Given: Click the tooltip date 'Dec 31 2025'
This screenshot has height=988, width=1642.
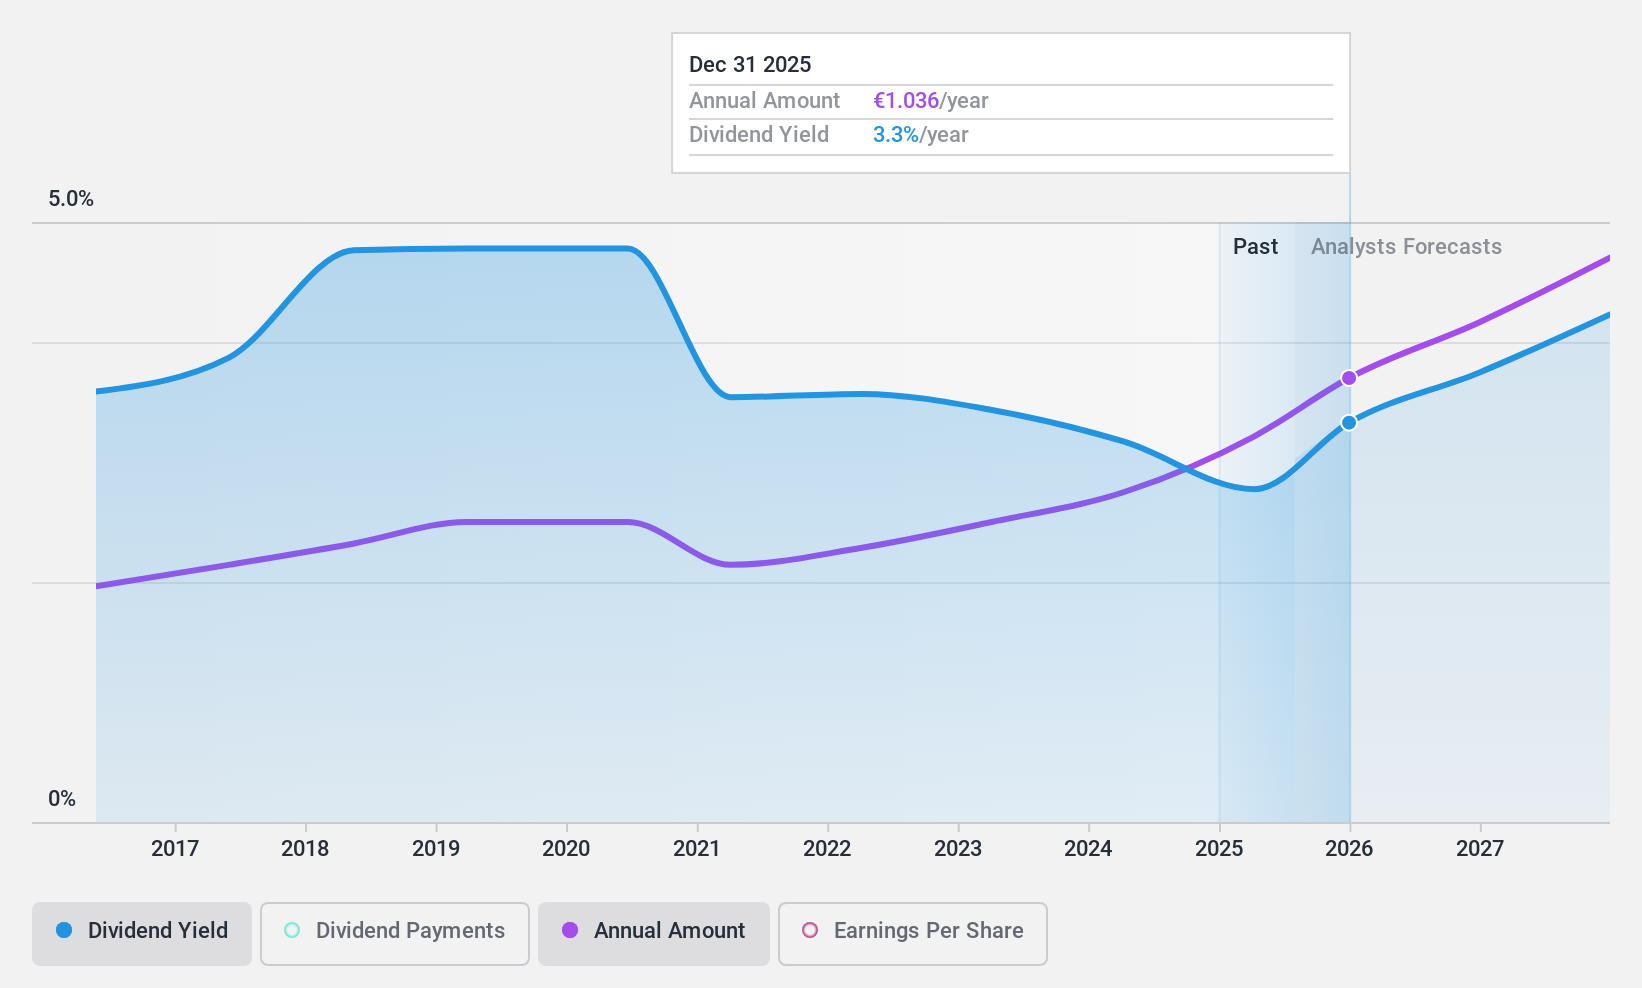Looking at the screenshot, I should (x=750, y=65).
